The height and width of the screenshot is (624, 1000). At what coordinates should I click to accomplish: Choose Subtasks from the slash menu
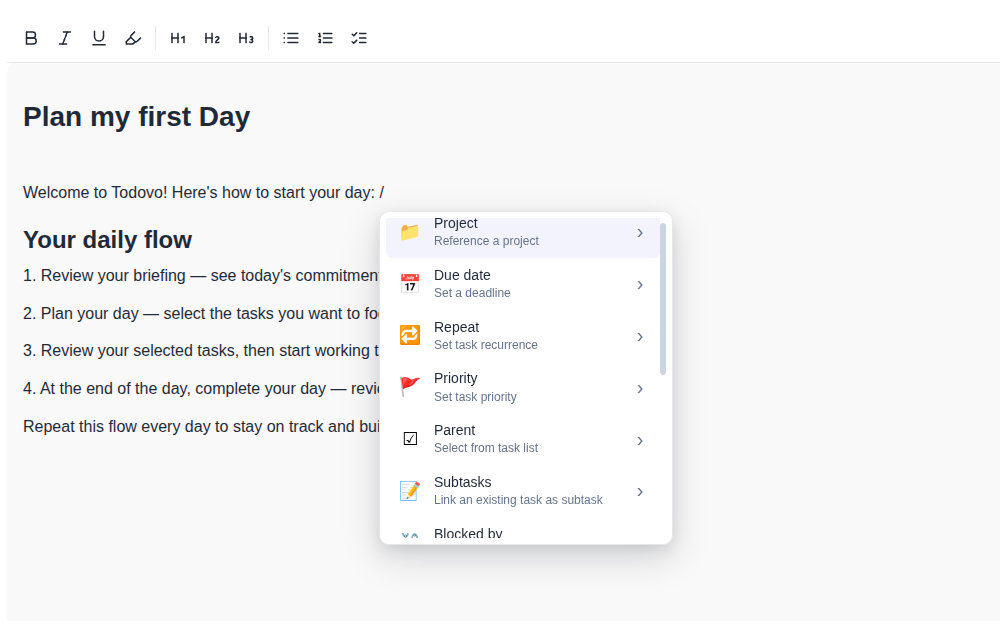point(522,491)
